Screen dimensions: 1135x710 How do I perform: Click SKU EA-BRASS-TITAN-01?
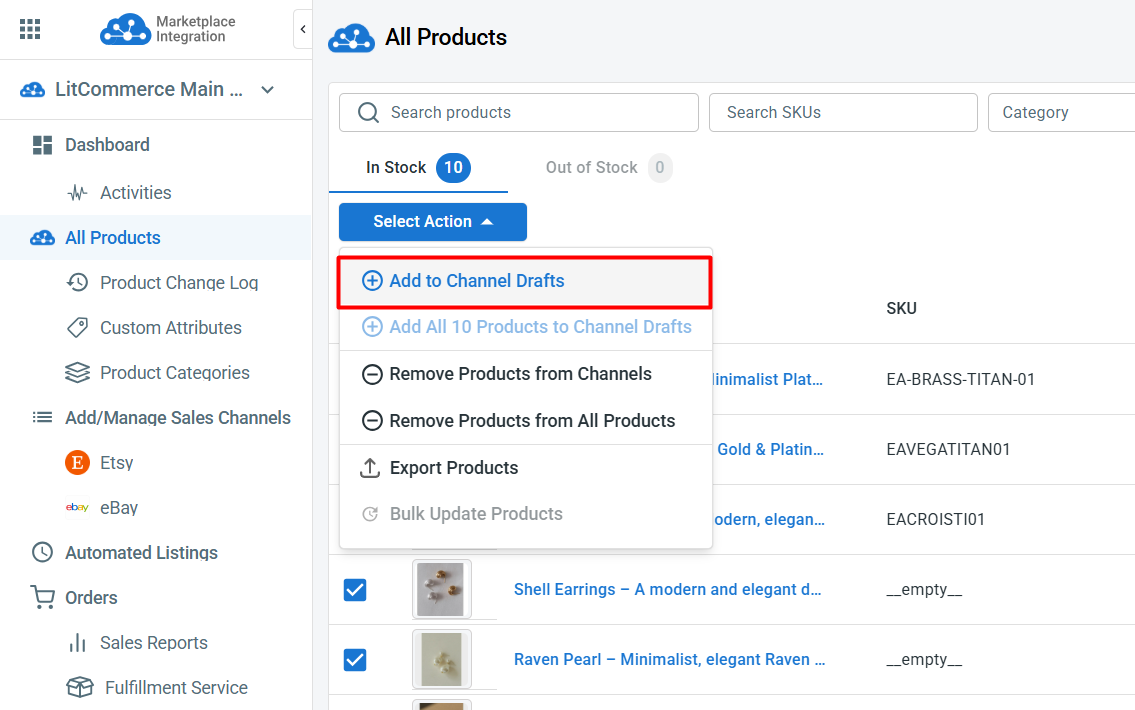point(961,379)
